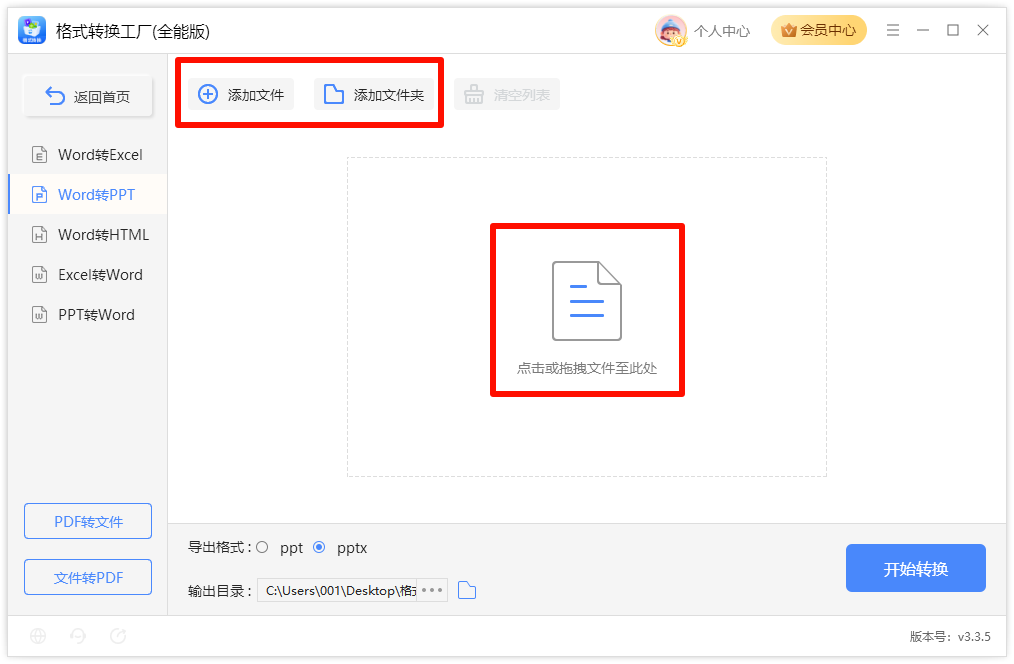This screenshot has height=664, width=1014.
Task: Click the 添加文件夹 add folder button
Action: tap(374, 94)
